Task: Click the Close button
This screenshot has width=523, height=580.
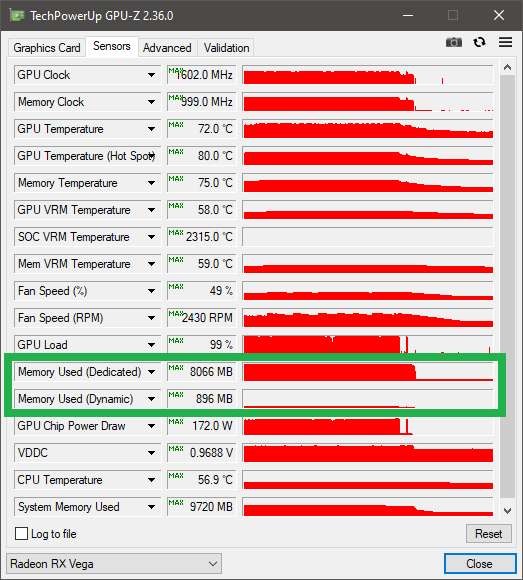Action: click(x=480, y=564)
